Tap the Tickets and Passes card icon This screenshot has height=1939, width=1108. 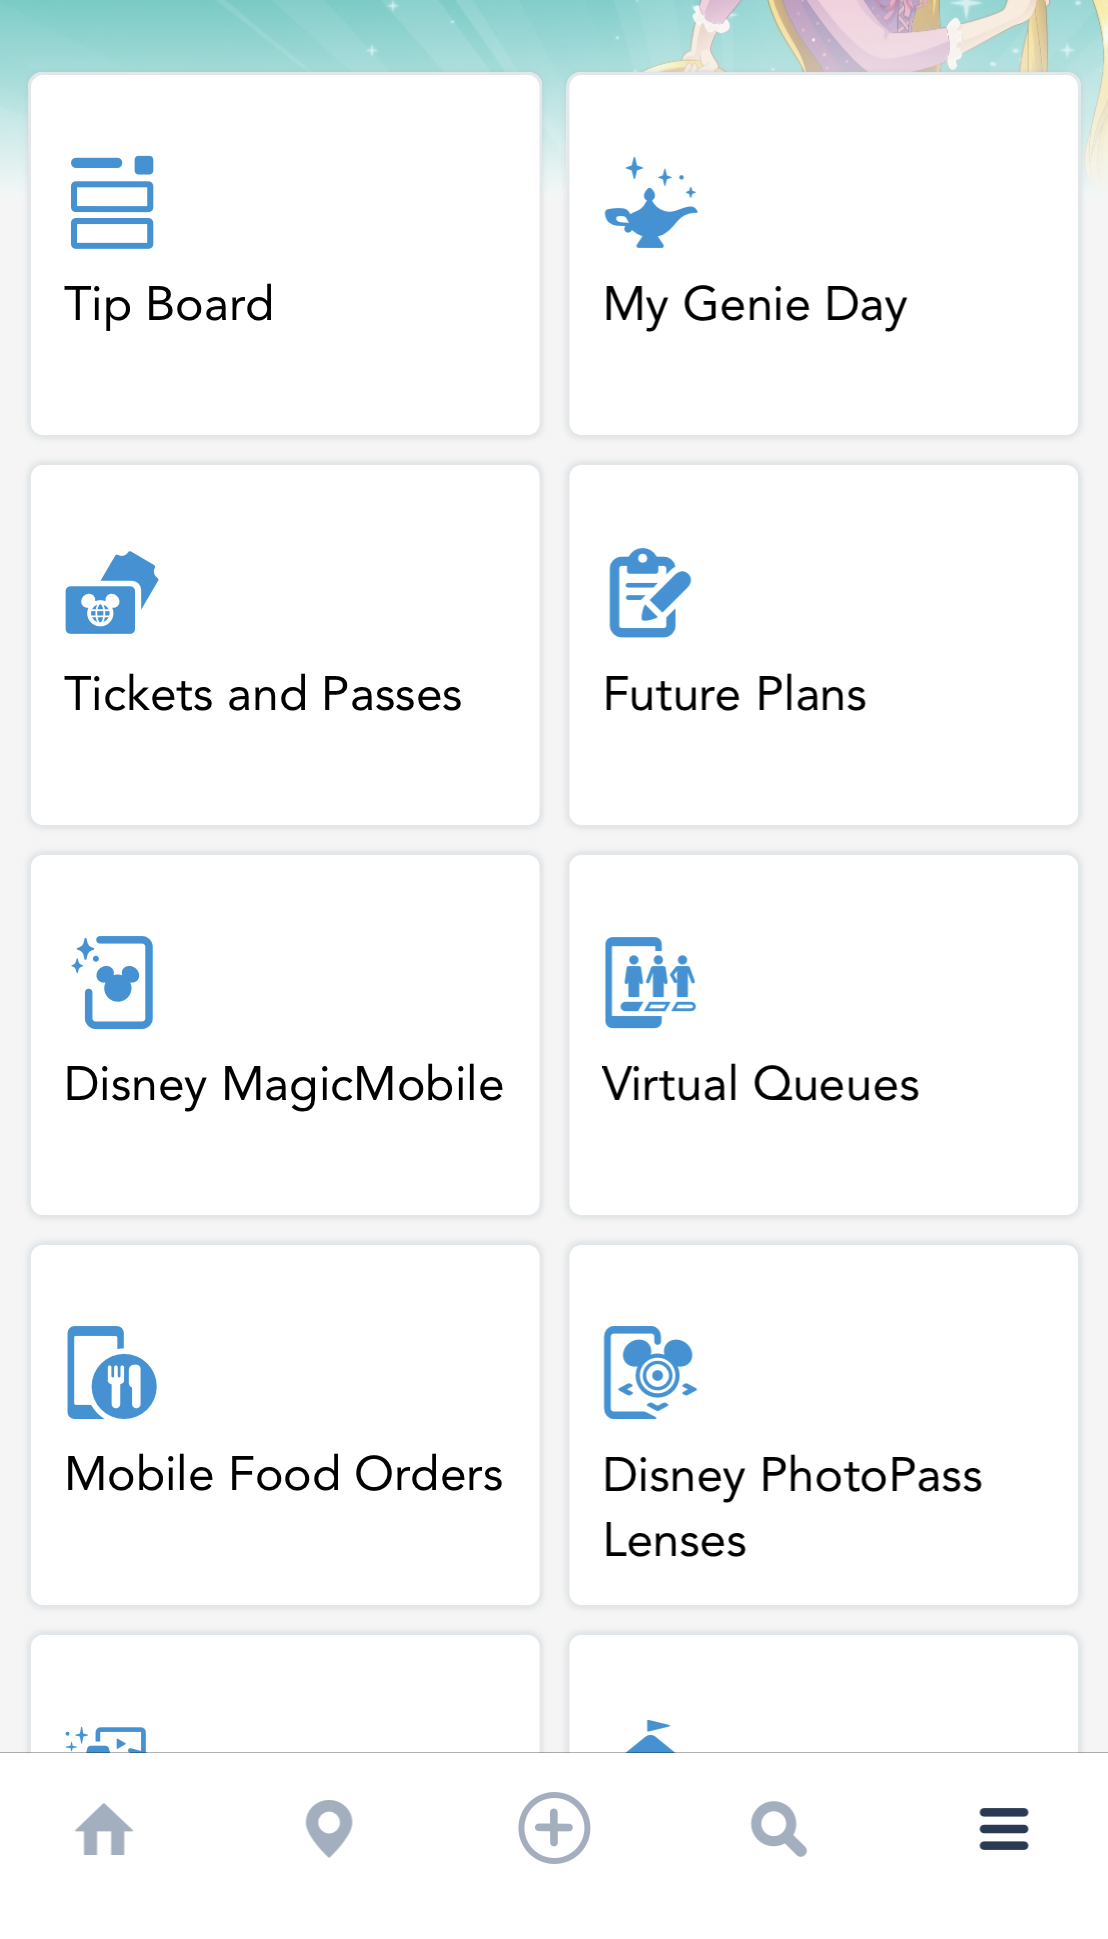point(112,593)
